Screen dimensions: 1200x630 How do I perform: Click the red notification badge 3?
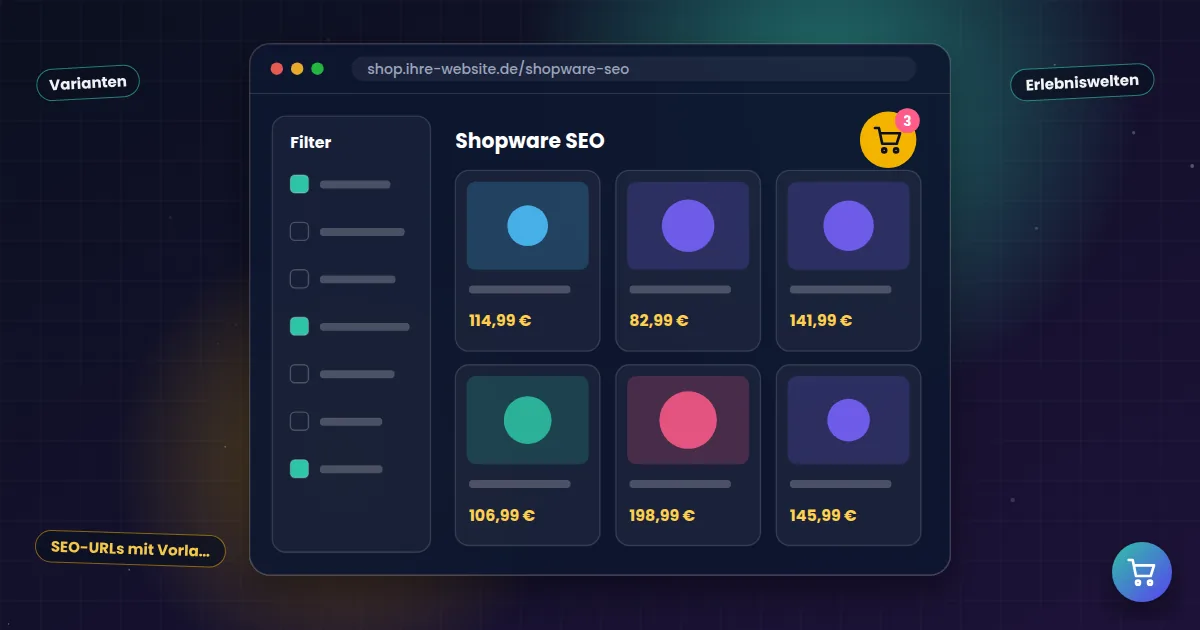point(906,120)
